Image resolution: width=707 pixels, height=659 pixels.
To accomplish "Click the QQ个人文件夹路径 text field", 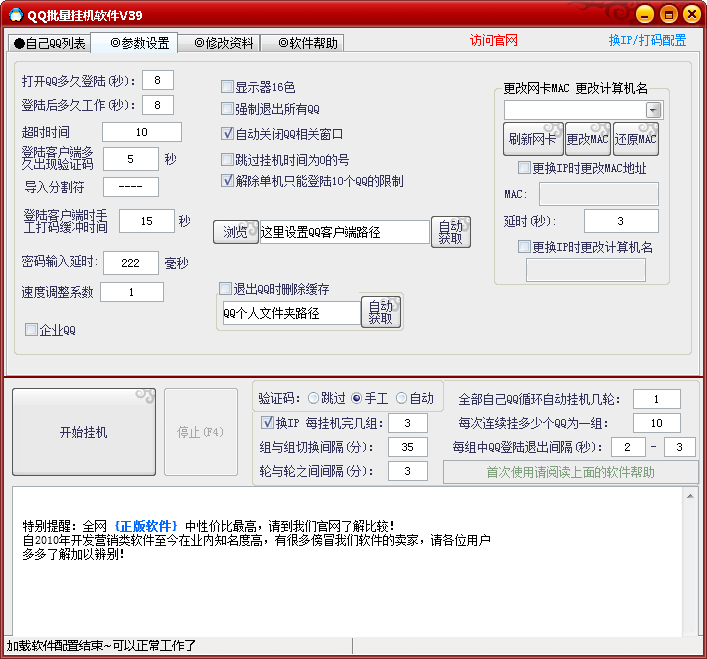I will (291, 313).
